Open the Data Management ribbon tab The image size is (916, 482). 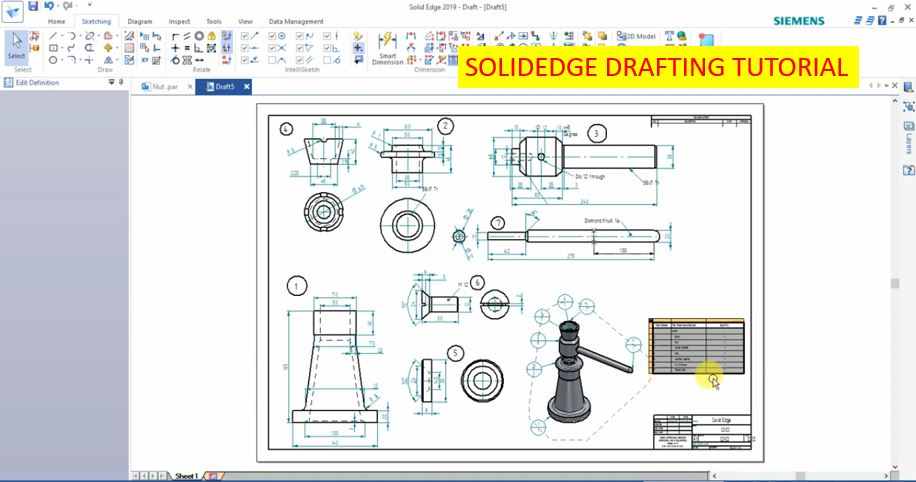296,21
